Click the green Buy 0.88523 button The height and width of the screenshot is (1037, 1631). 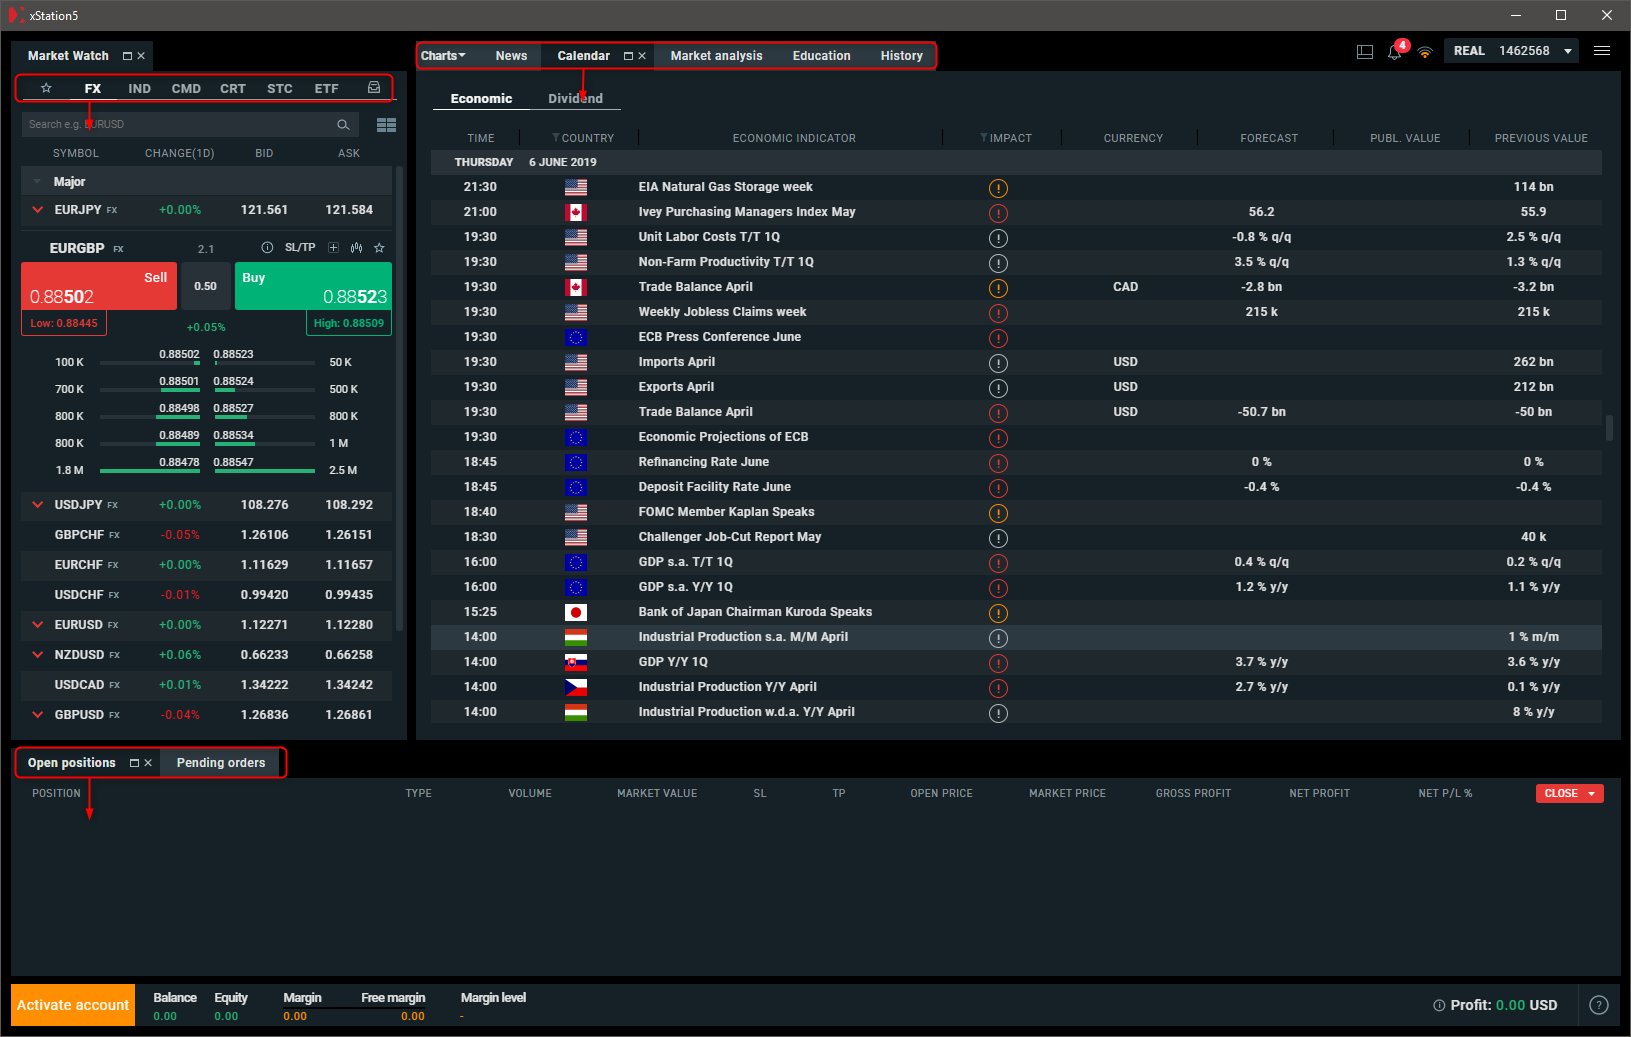(313, 286)
